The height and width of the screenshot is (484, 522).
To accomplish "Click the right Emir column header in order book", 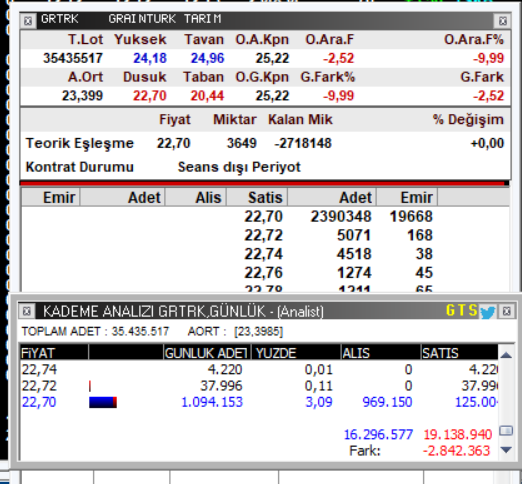I will (x=407, y=197).
